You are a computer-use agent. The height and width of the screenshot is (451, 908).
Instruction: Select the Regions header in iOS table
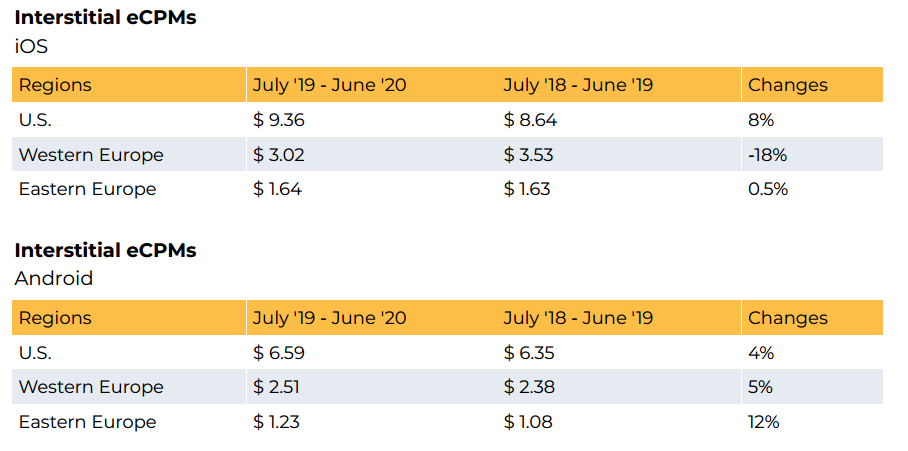pyautogui.click(x=55, y=85)
